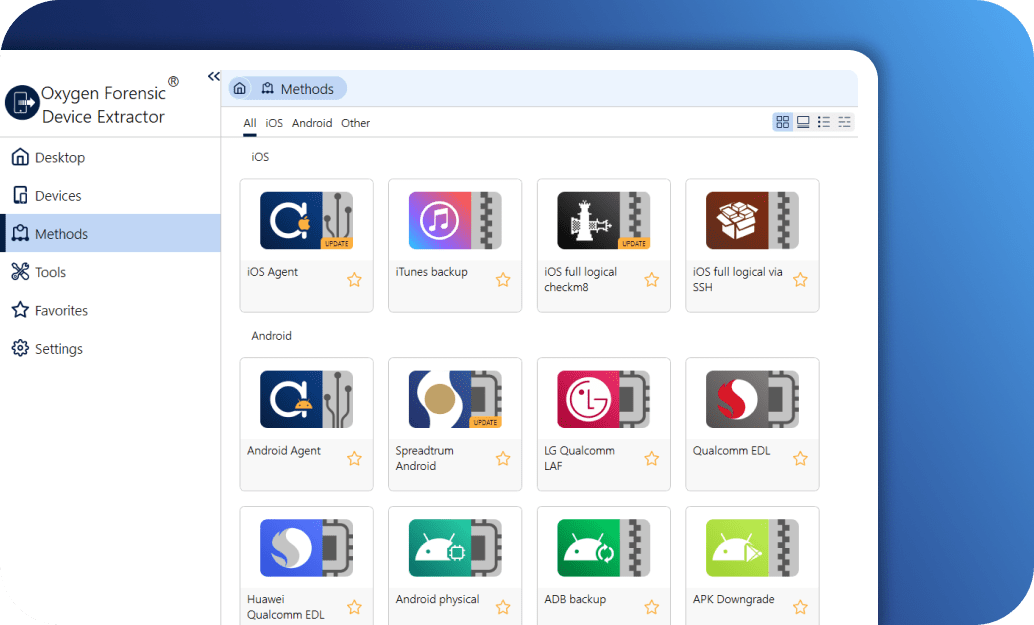
Task: Switch to the Other tab
Action: click(355, 123)
